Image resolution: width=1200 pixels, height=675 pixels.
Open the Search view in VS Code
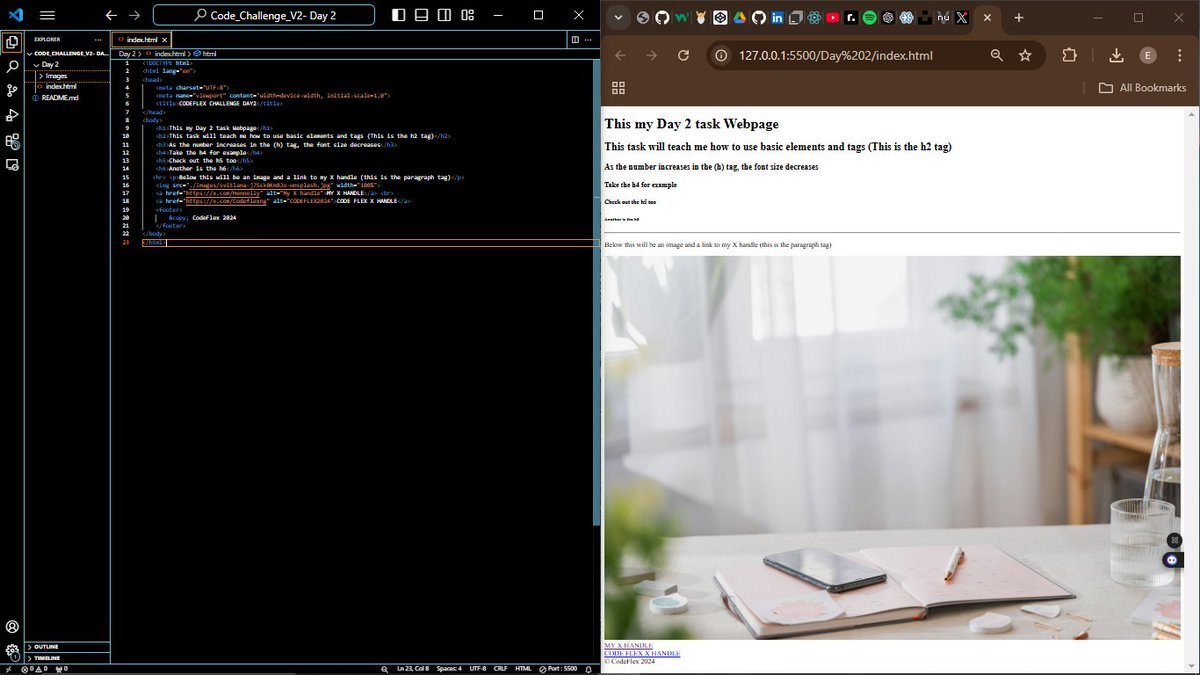point(12,66)
